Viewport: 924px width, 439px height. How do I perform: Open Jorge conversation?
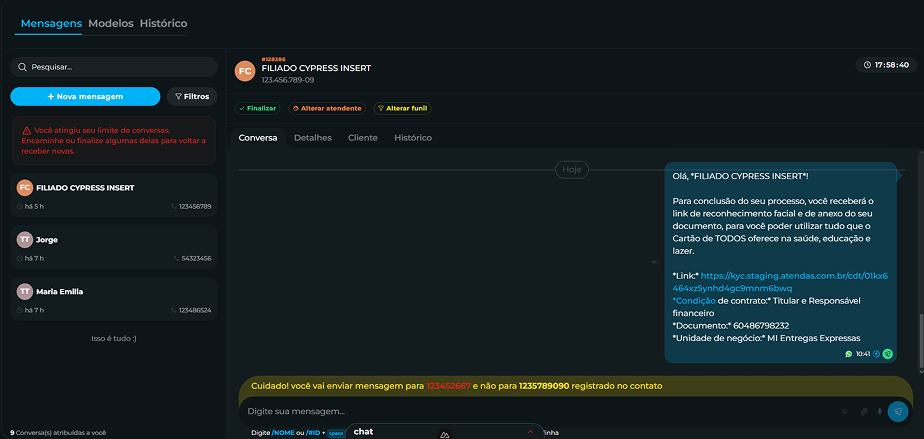coord(114,247)
